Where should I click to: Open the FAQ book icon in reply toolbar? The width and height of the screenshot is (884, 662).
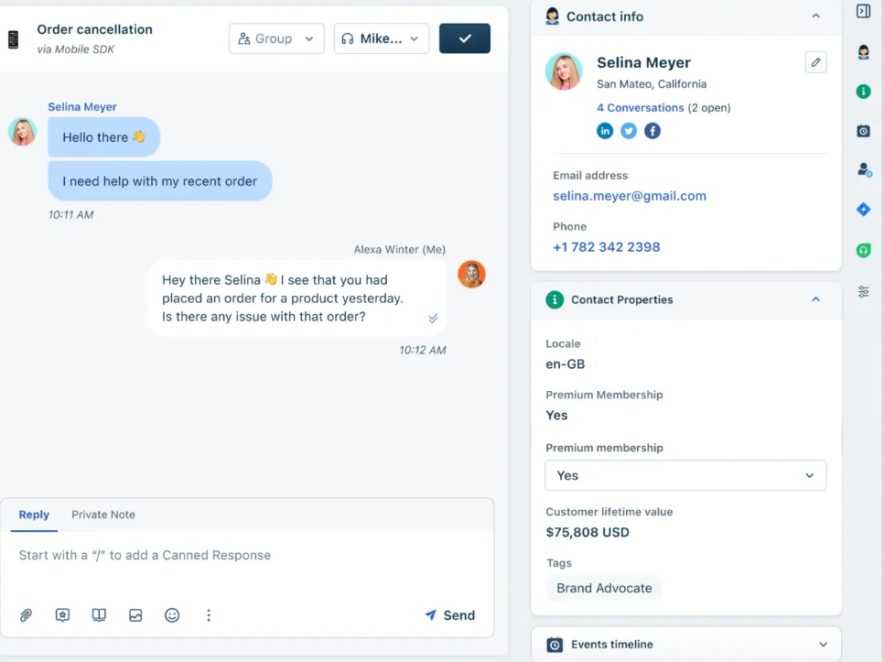click(99, 615)
